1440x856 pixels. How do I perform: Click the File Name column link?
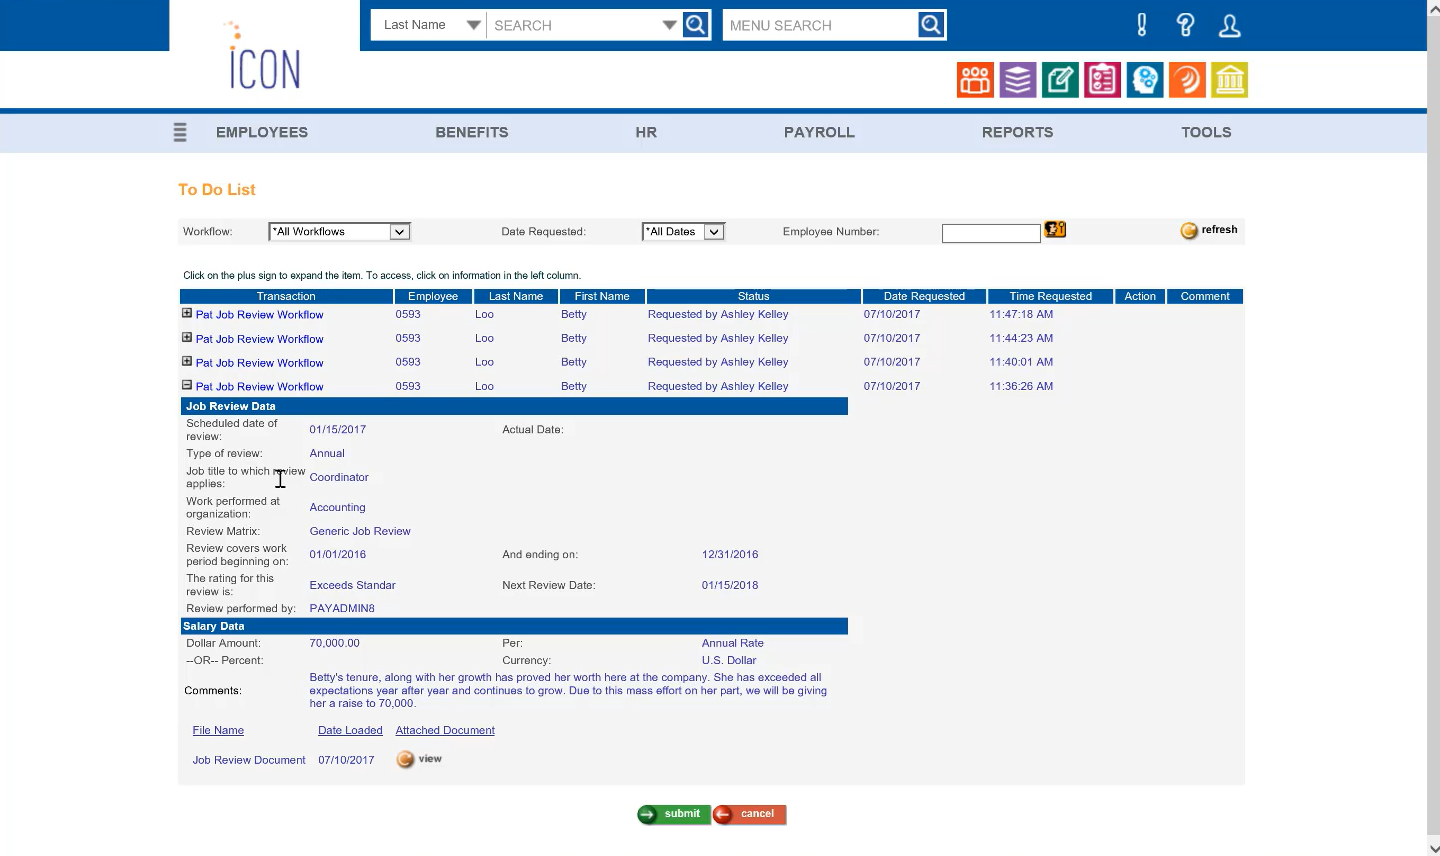click(x=218, y=731)
